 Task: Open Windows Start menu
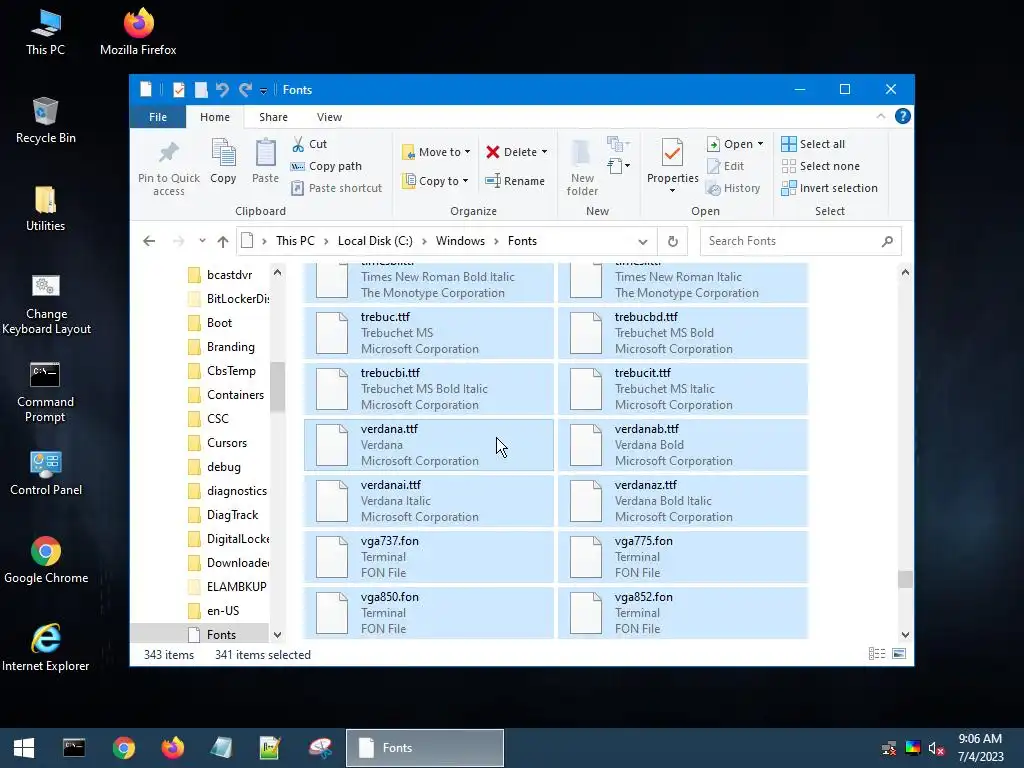pos(24,748)
